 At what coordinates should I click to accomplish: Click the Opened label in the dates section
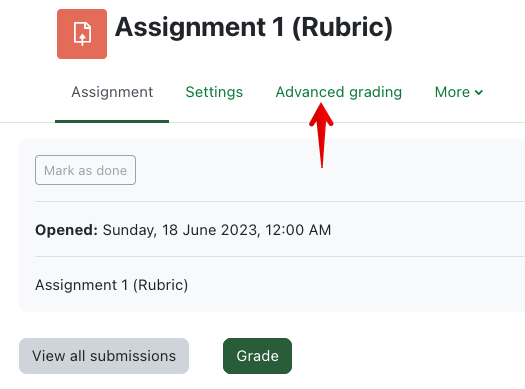pos(66,230)
